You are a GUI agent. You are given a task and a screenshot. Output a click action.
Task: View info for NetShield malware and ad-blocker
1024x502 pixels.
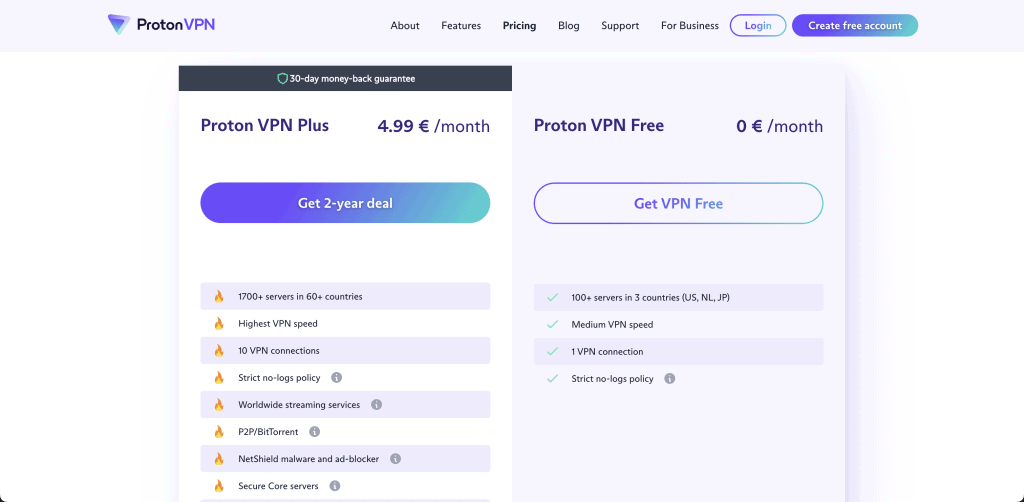click(395, 459)
